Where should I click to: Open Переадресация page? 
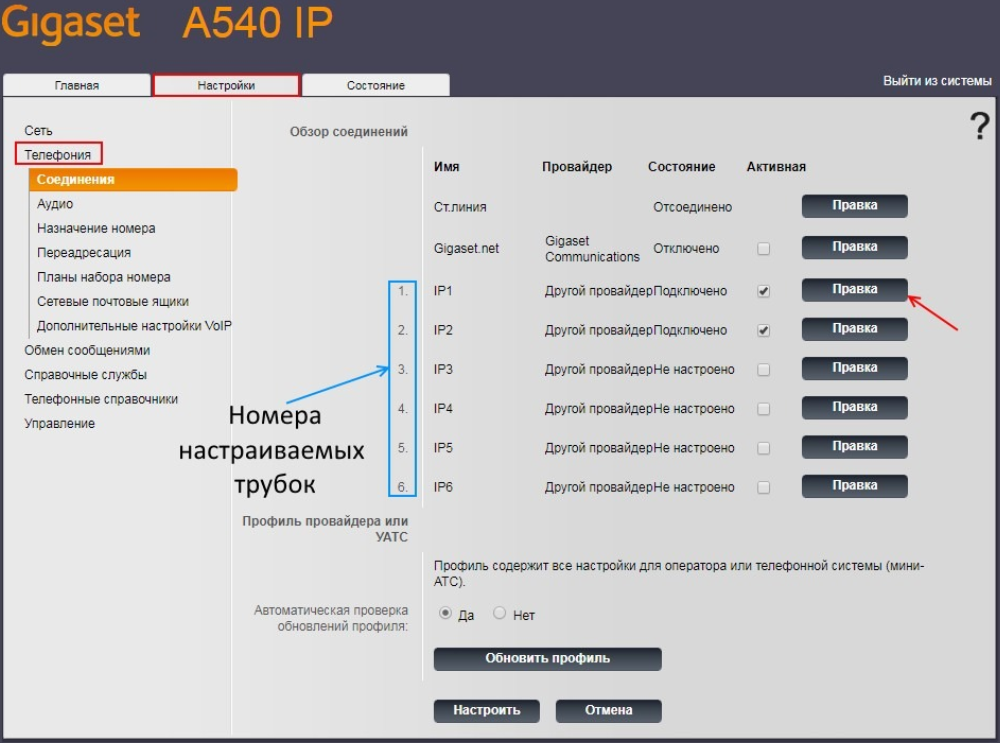(x=84, y=253)
